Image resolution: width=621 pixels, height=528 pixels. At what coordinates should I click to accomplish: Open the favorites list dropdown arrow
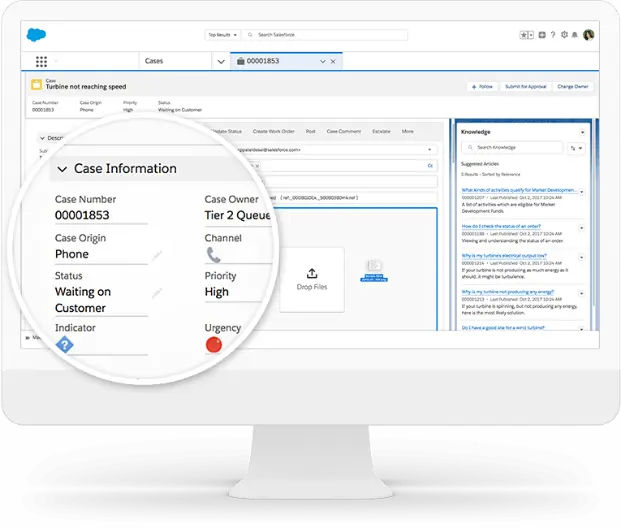tap(531, 35)
